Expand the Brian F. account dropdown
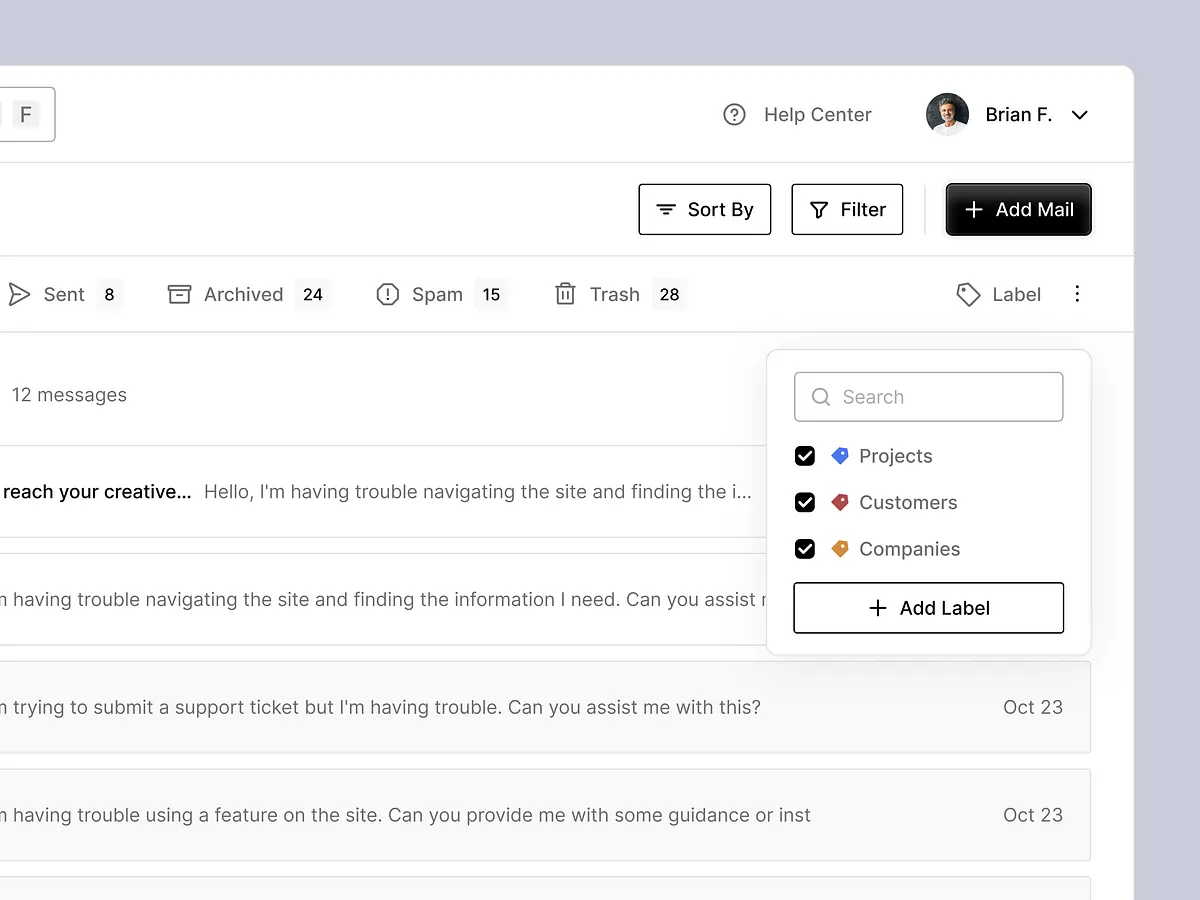This screenshot has height=900, width=1200. (x=1080, y=115)
